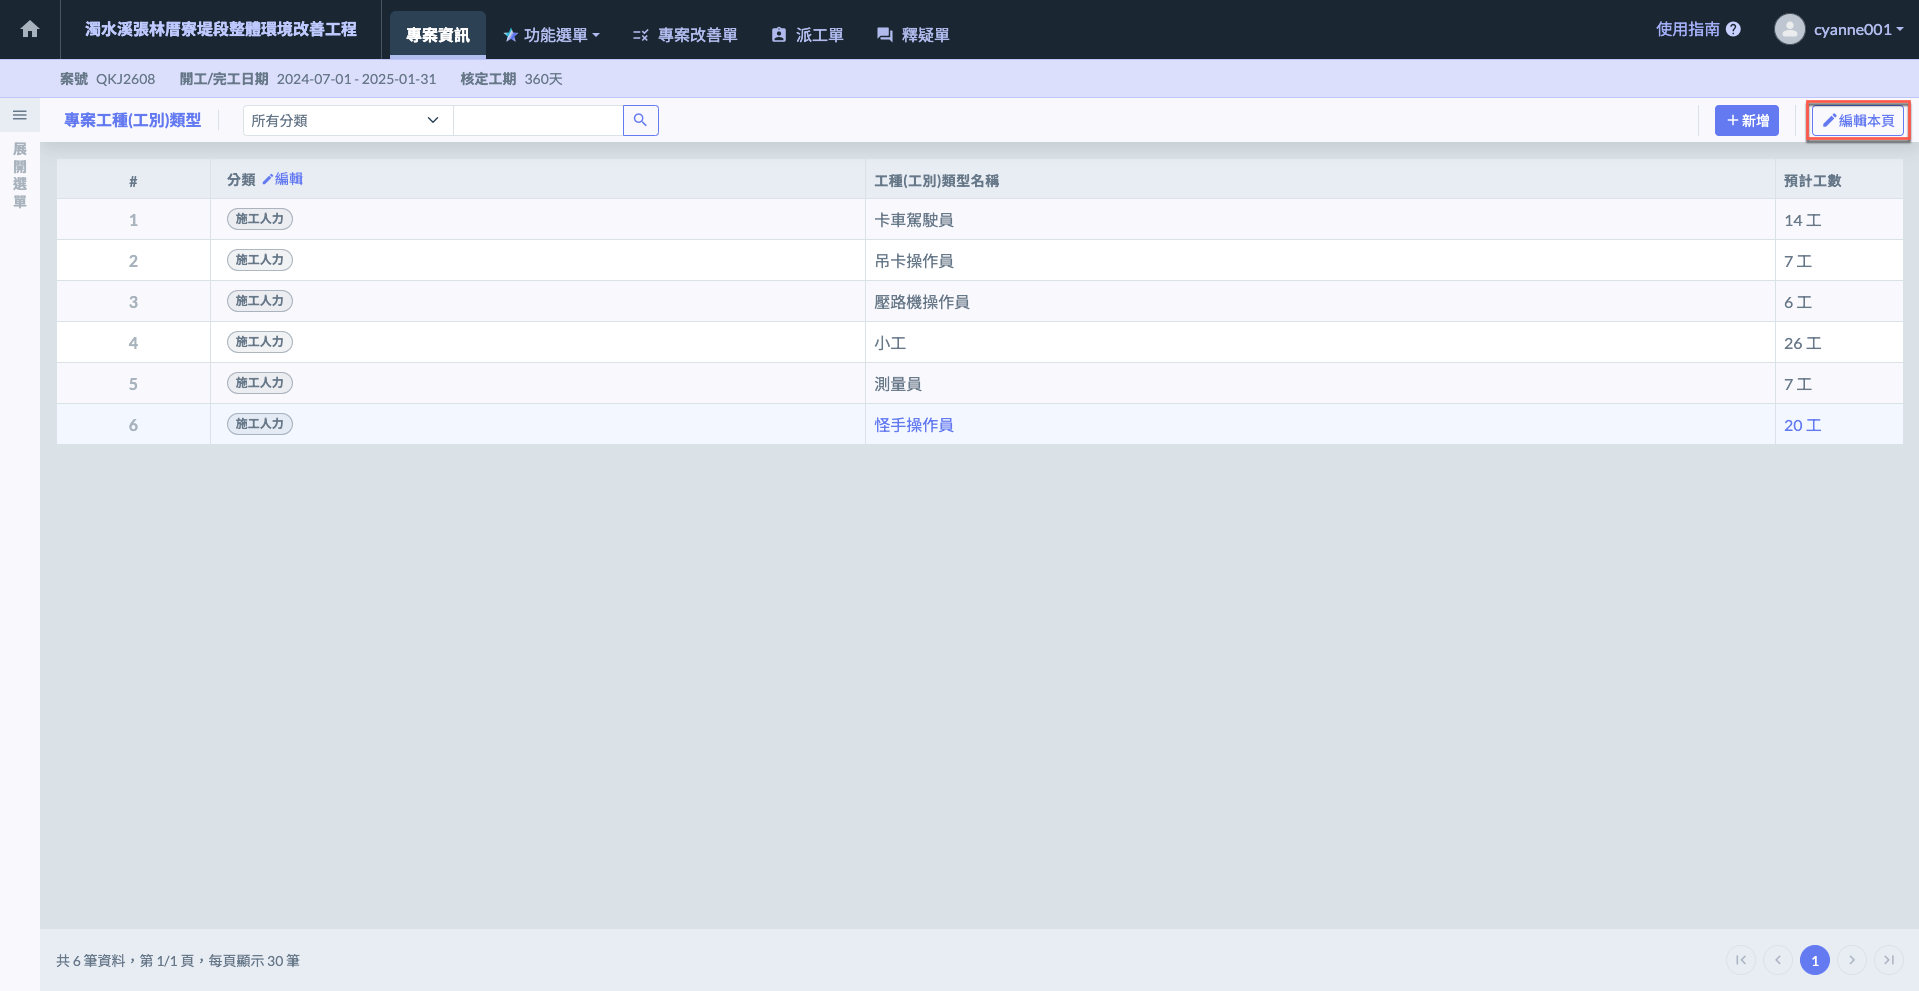Image resolution: width=1919 pixels, height=991 pixels.
Task: Go to the next page arrow
Action: (1852, 960)
